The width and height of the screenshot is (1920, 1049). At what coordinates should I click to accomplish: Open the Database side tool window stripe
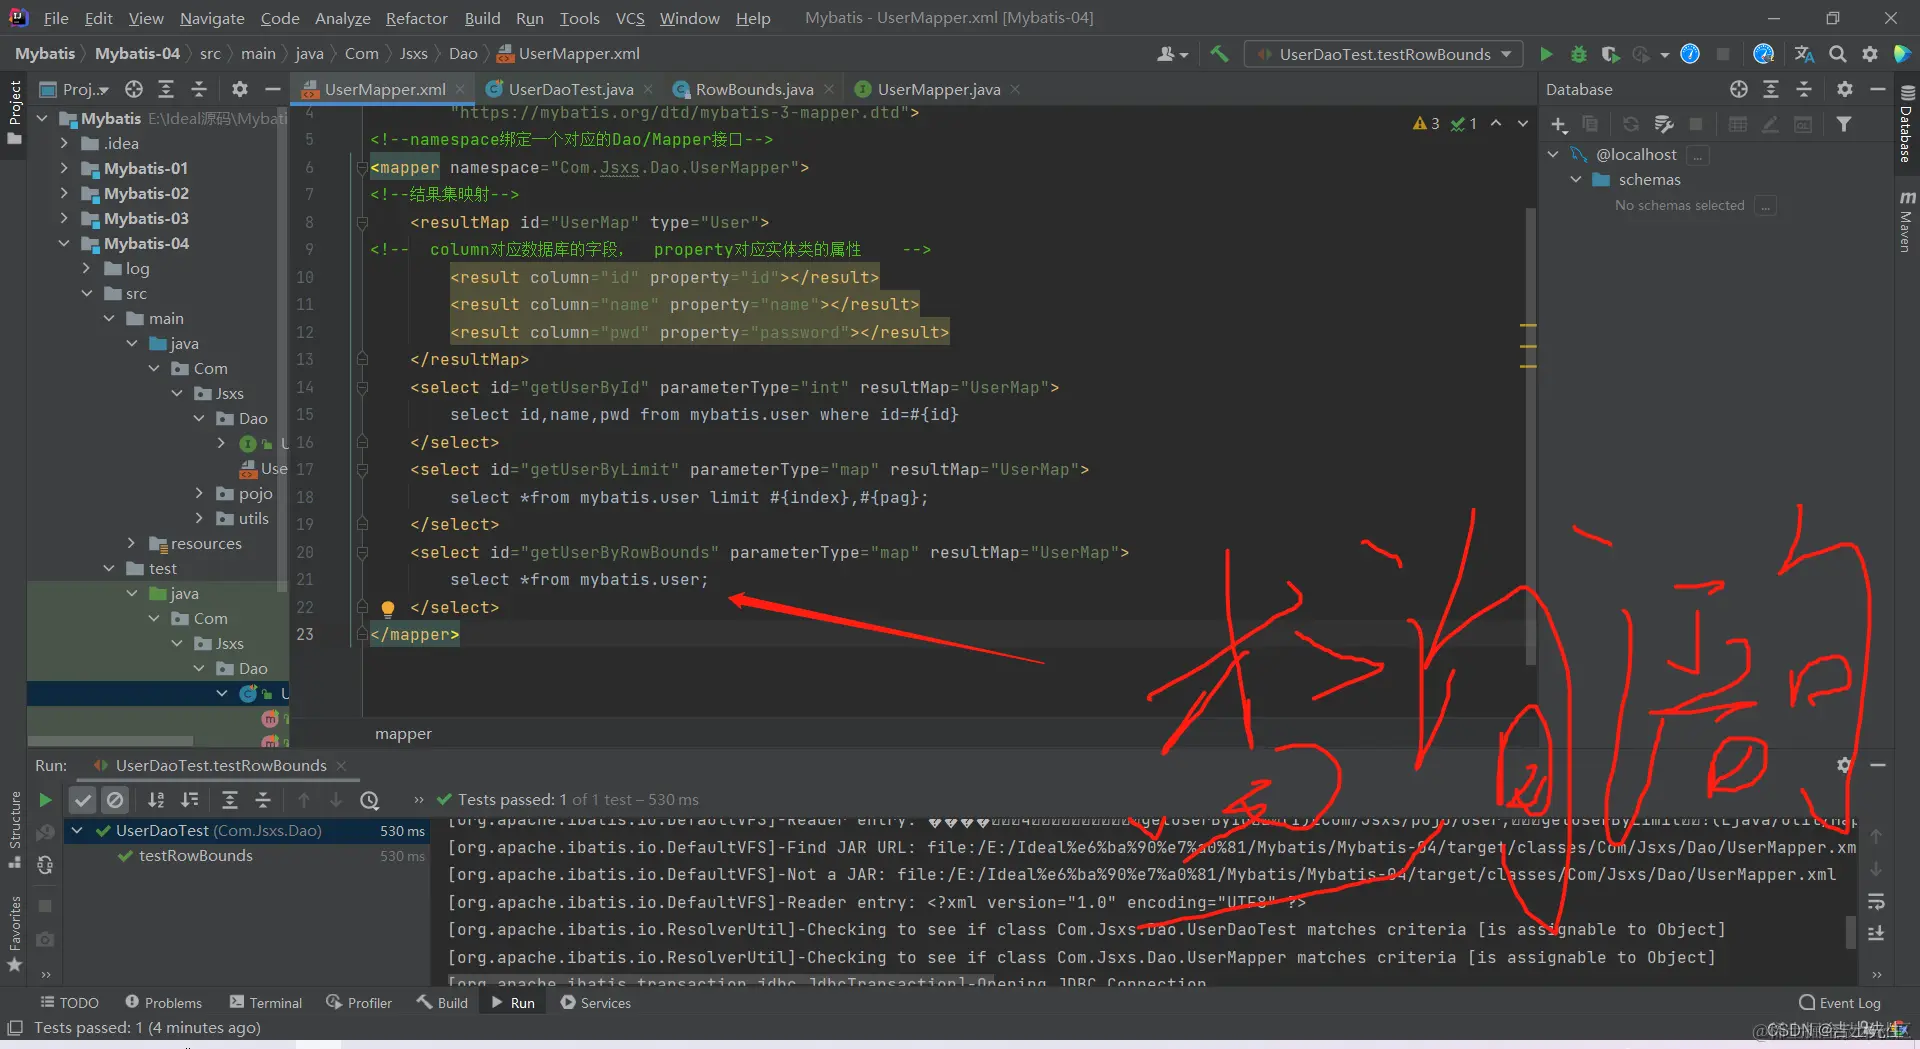(1907, 125)
